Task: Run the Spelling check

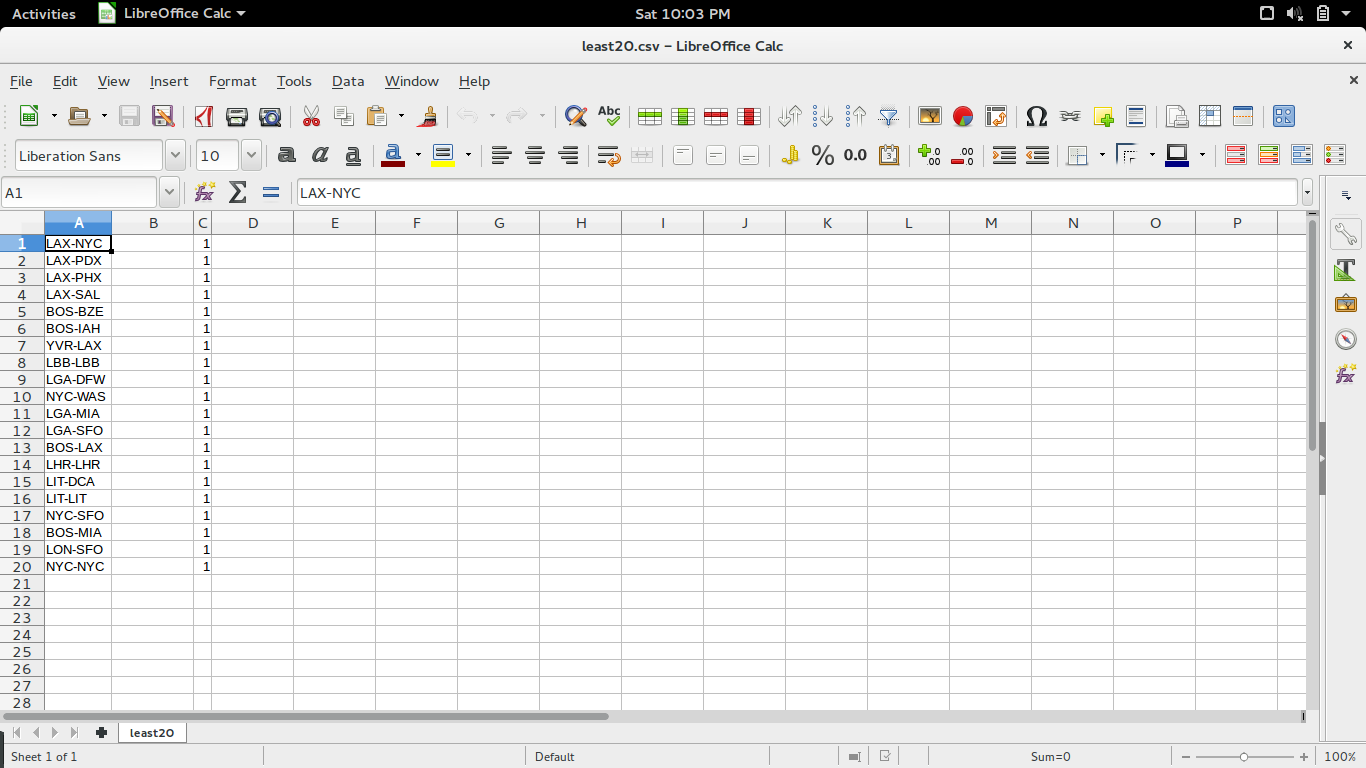Action: (609, 116)
